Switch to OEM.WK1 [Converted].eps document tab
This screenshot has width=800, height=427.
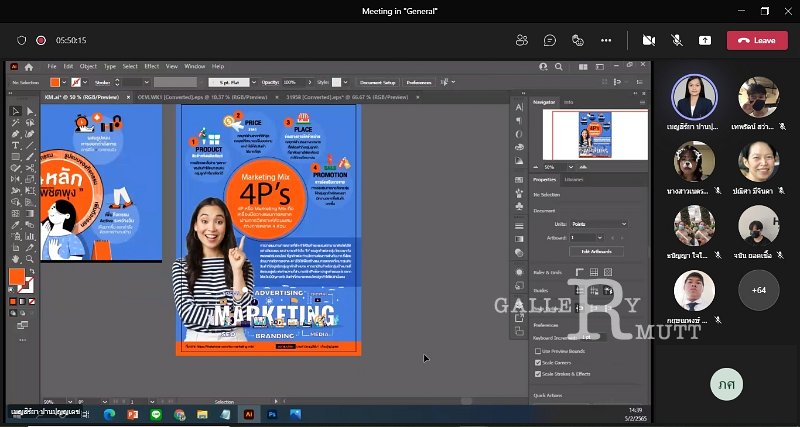pos(202,97)
